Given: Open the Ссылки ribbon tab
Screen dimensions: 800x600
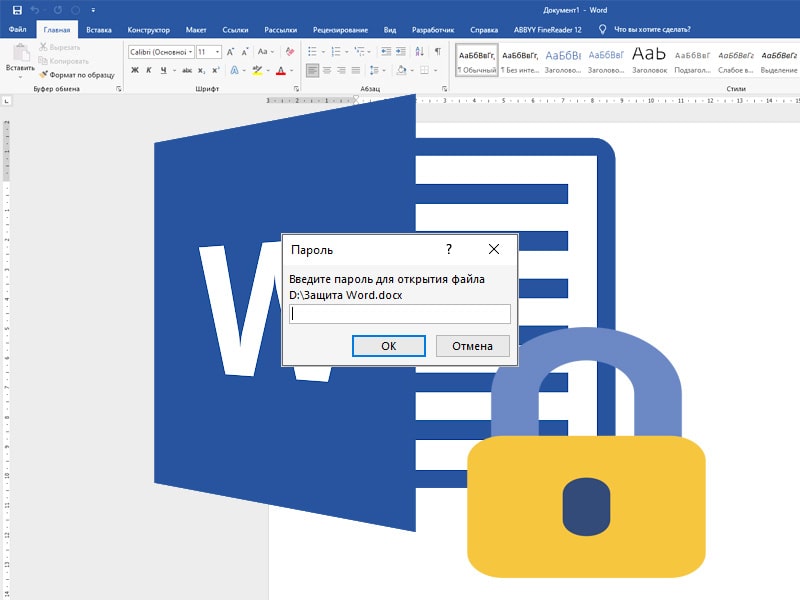Looking at the screenshot, I should click(235, 30).
